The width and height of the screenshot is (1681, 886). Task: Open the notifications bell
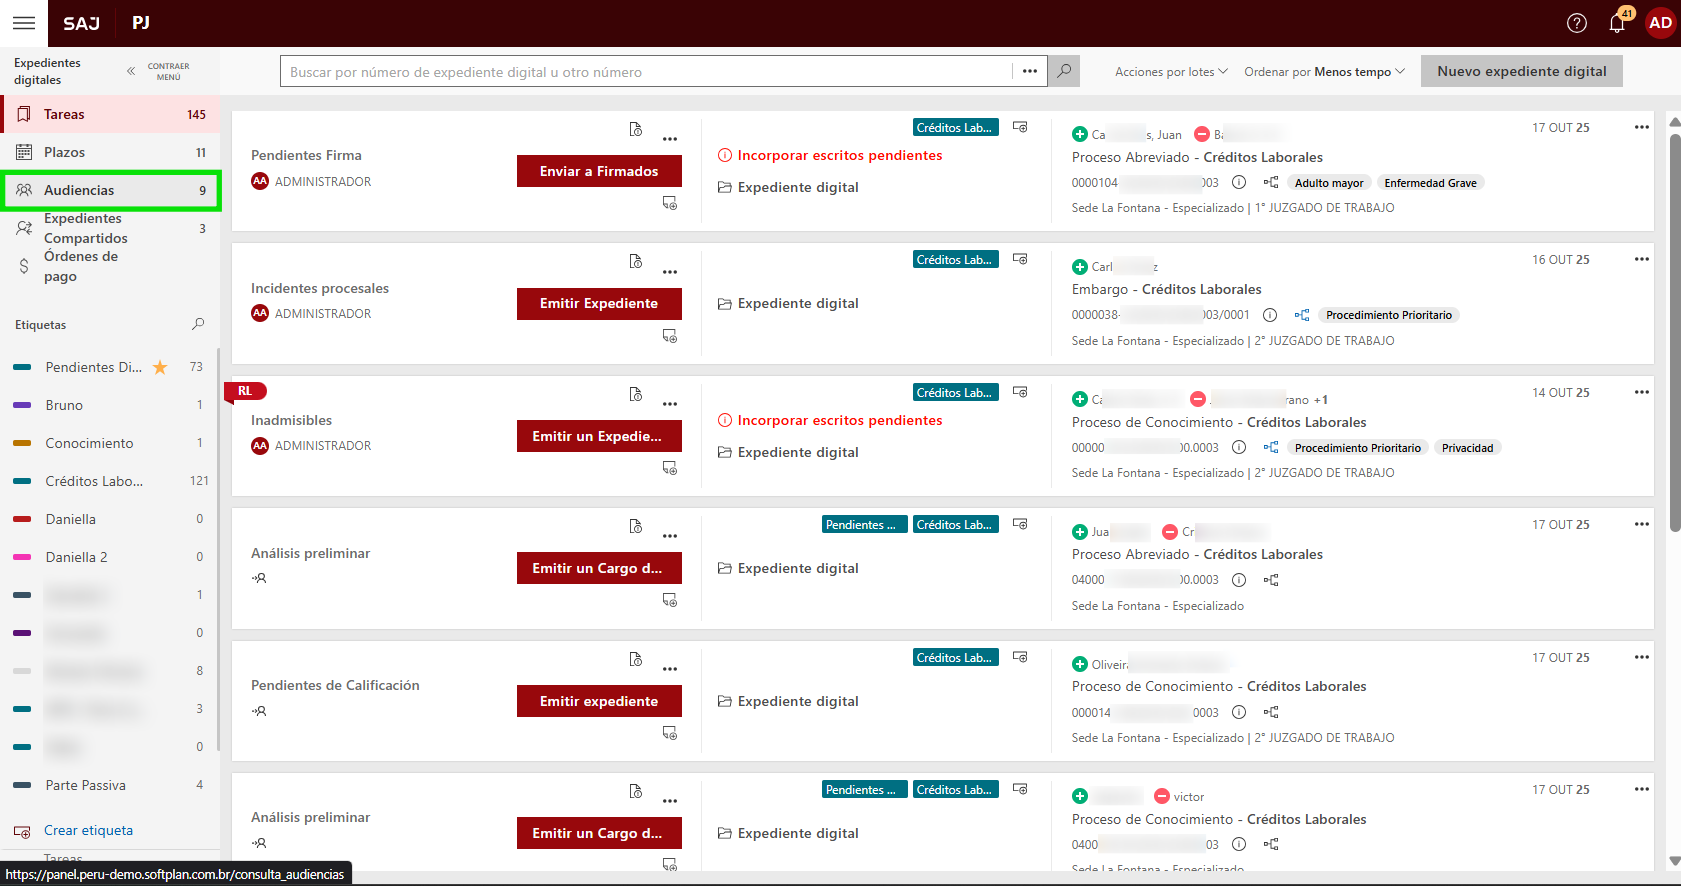1617,23
